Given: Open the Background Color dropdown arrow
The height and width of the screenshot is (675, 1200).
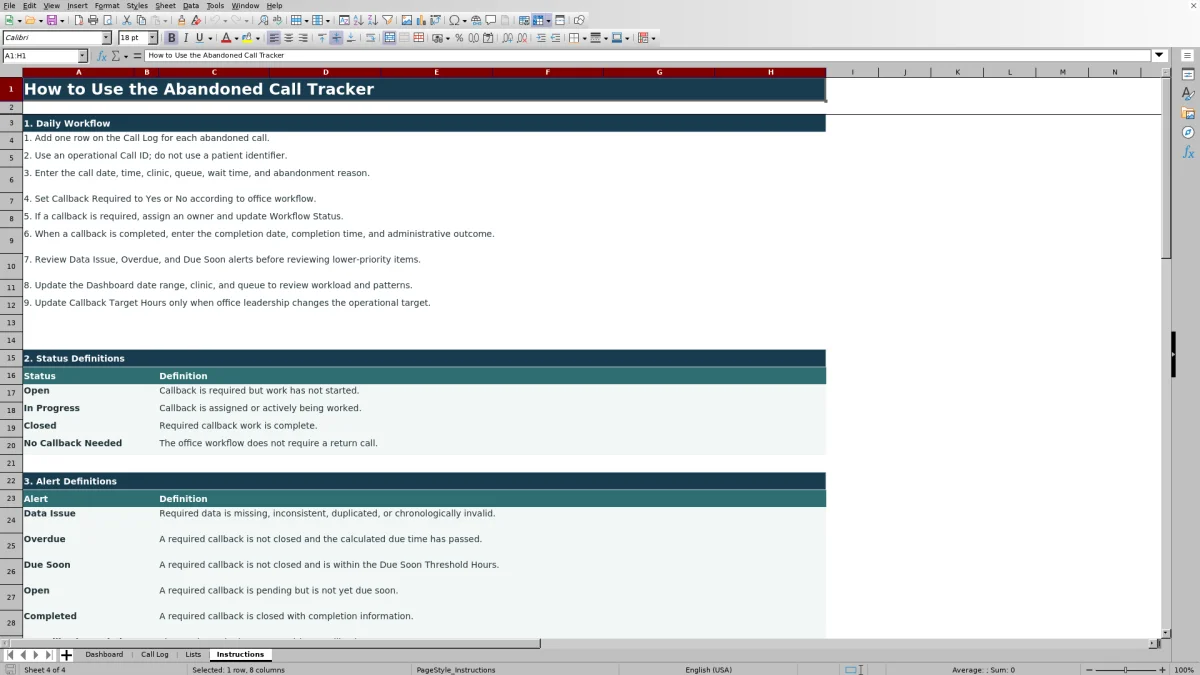Looking at the screenshot, I should [257, 38].
